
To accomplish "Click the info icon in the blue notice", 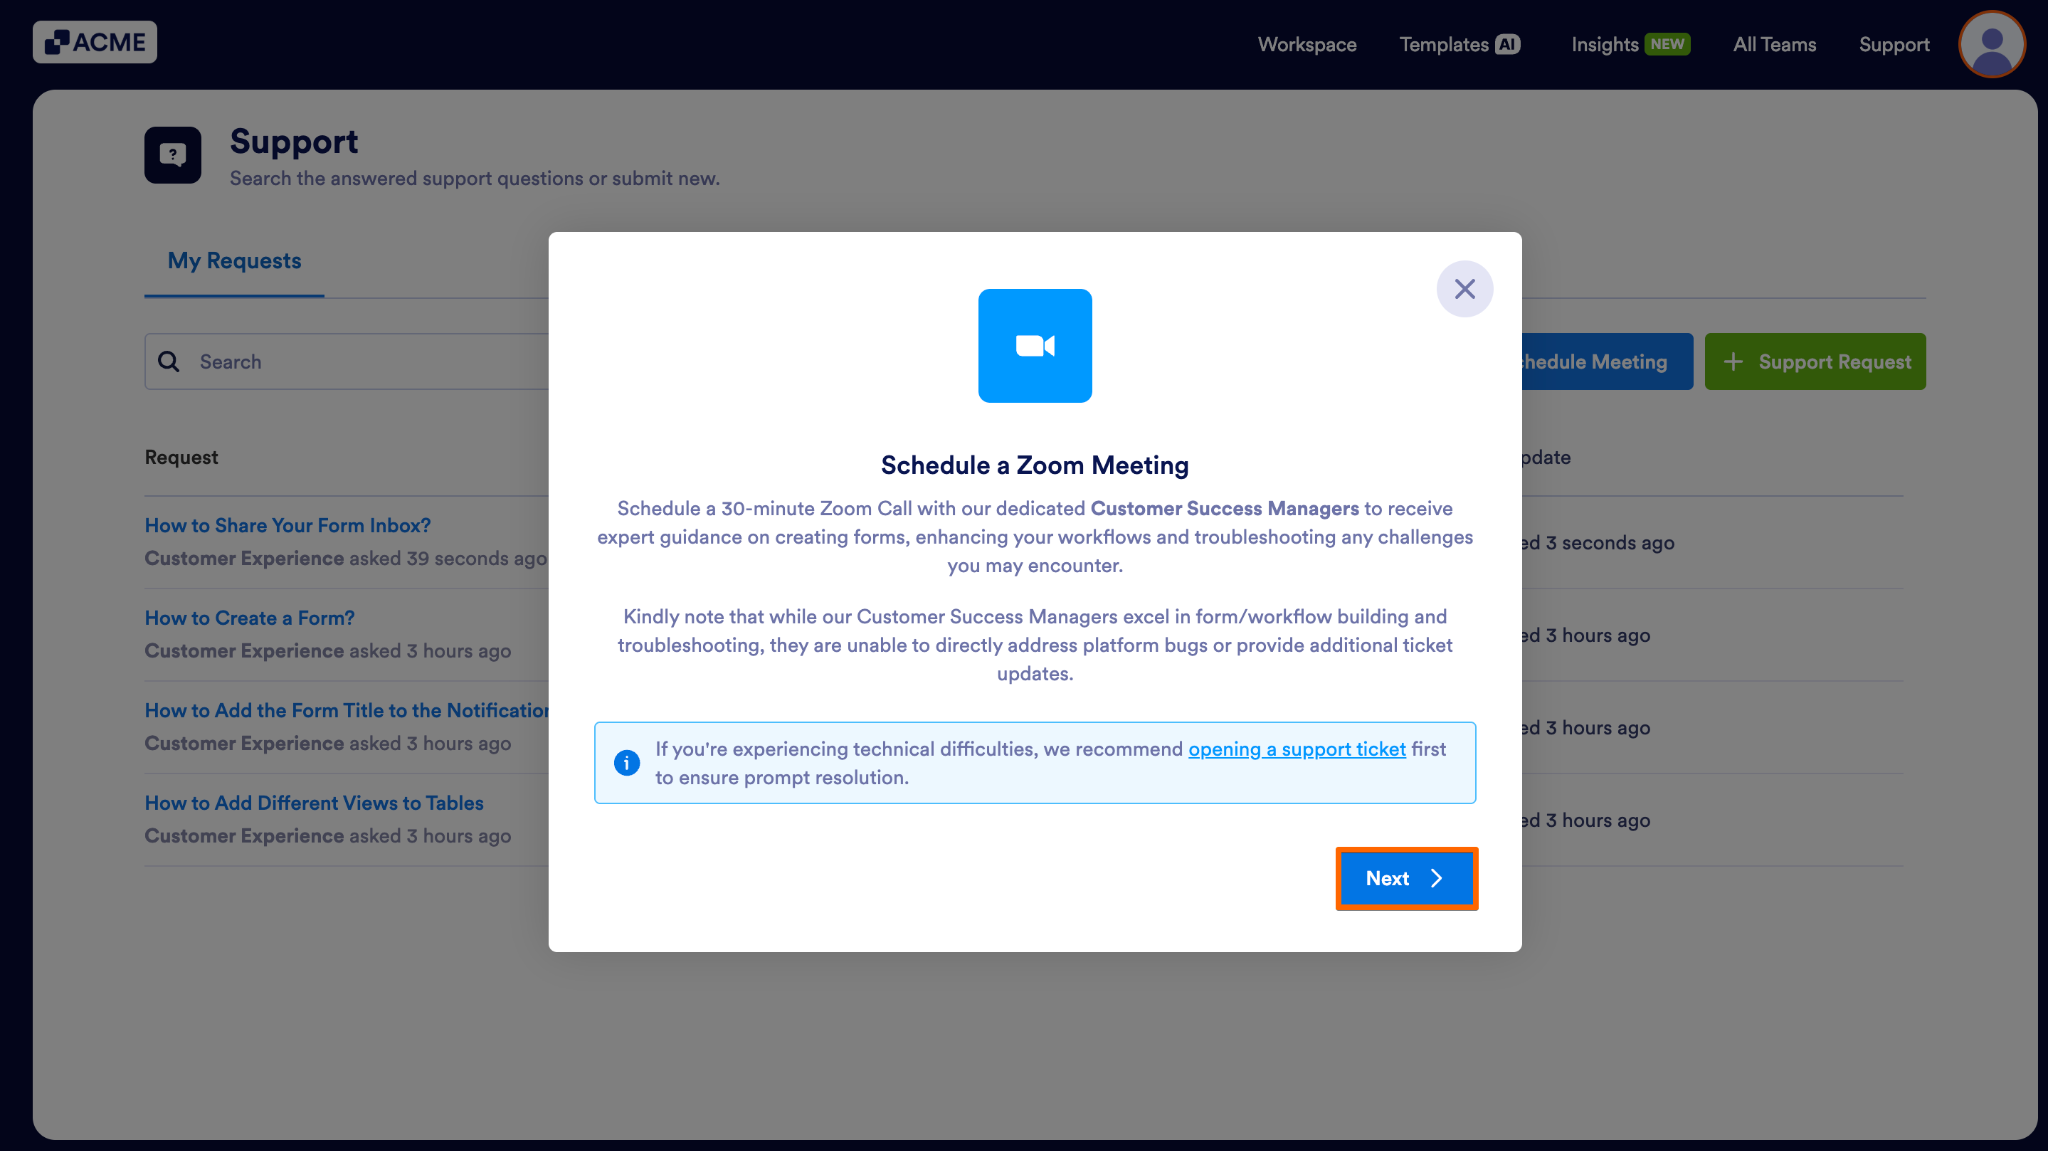I will [x=627, y=762].
